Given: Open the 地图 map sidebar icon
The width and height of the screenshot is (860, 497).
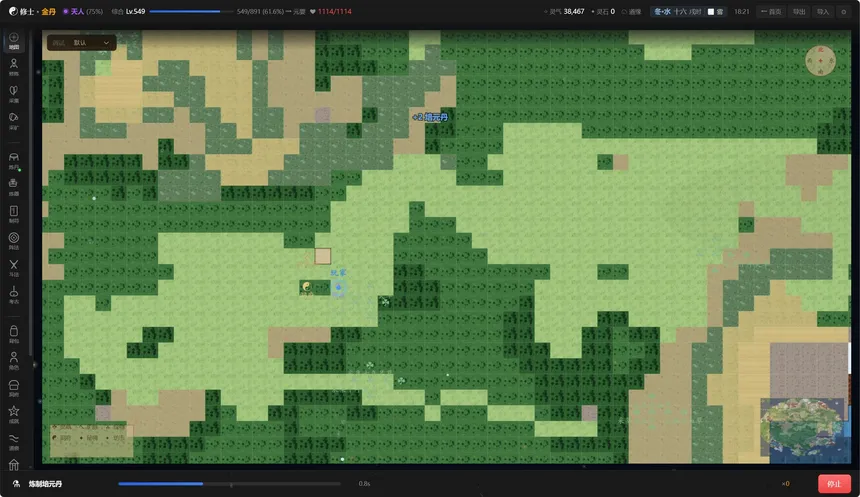Looking at the screenshot, I should coord(14,41).
